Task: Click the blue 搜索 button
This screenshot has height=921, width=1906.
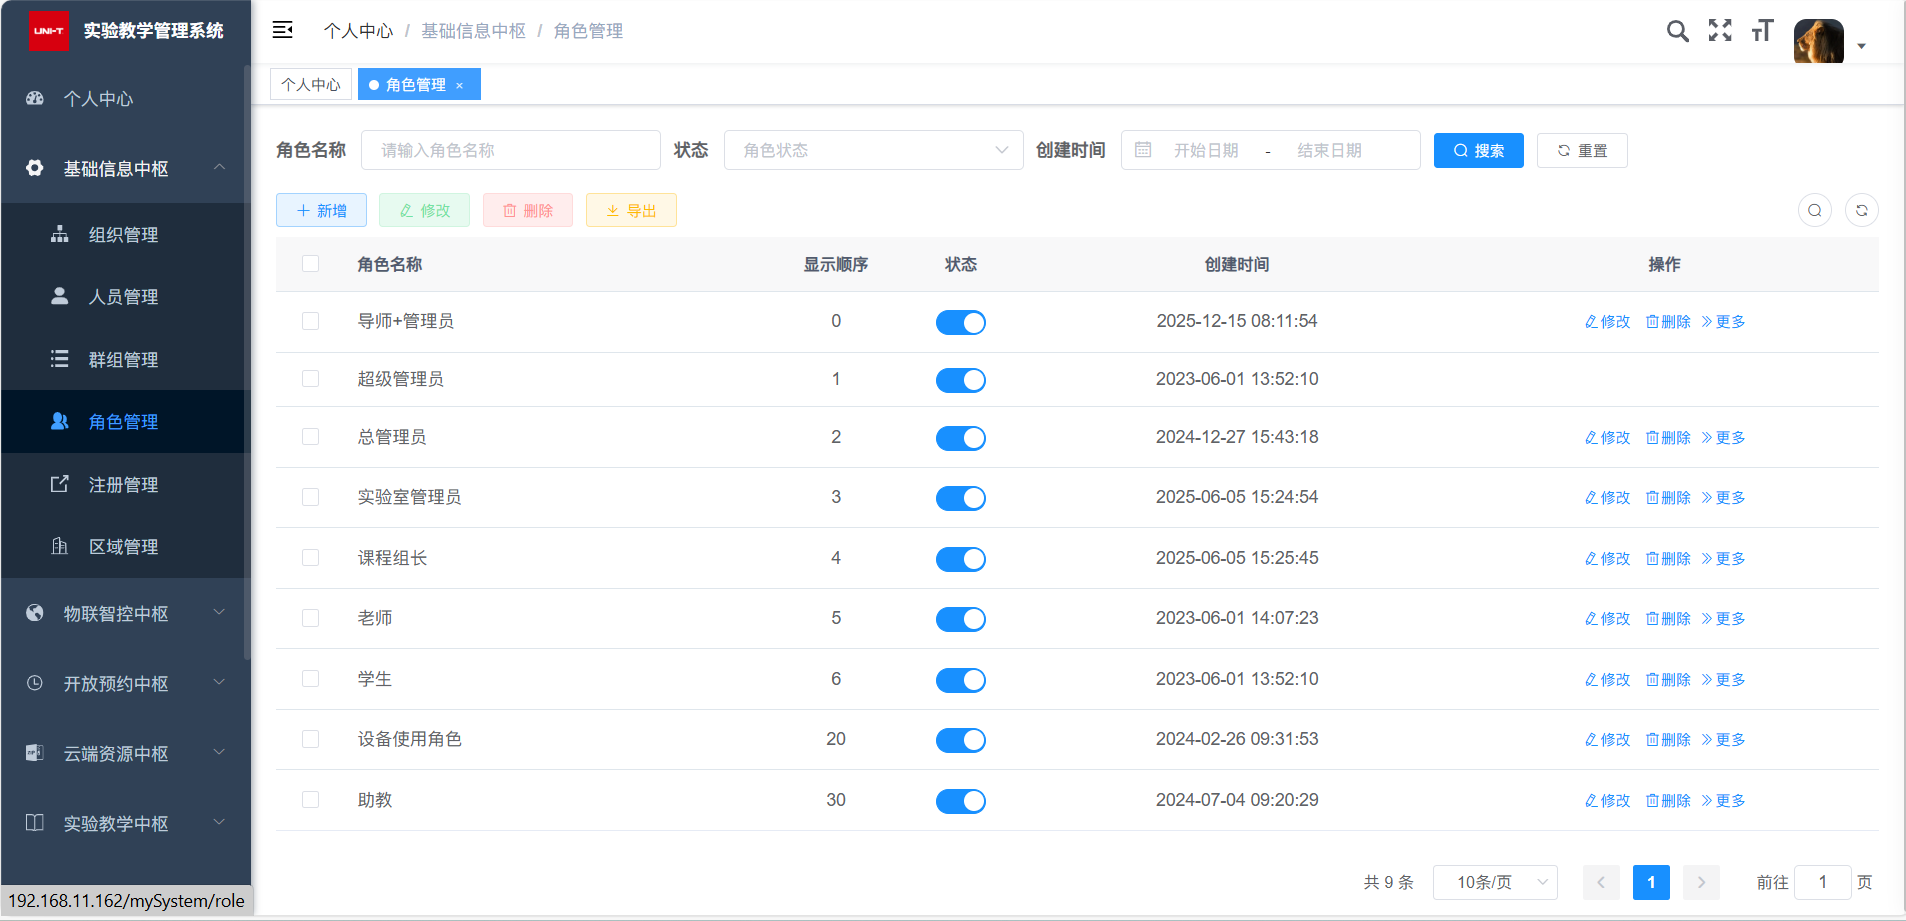Action: tap(1478, 150)
